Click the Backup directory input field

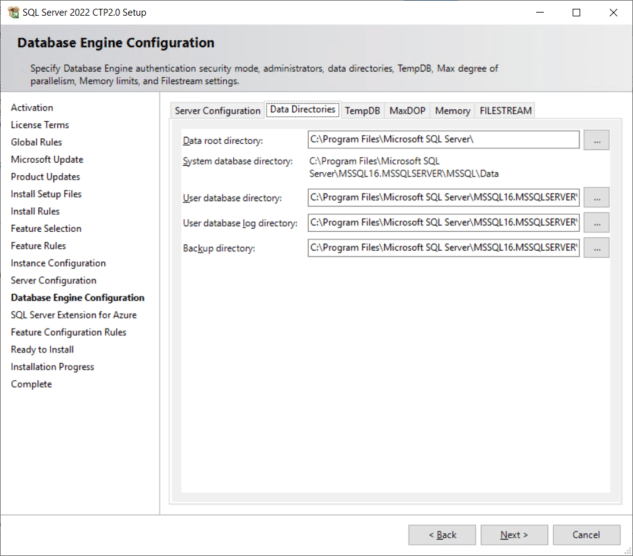[x=444, y=248]
